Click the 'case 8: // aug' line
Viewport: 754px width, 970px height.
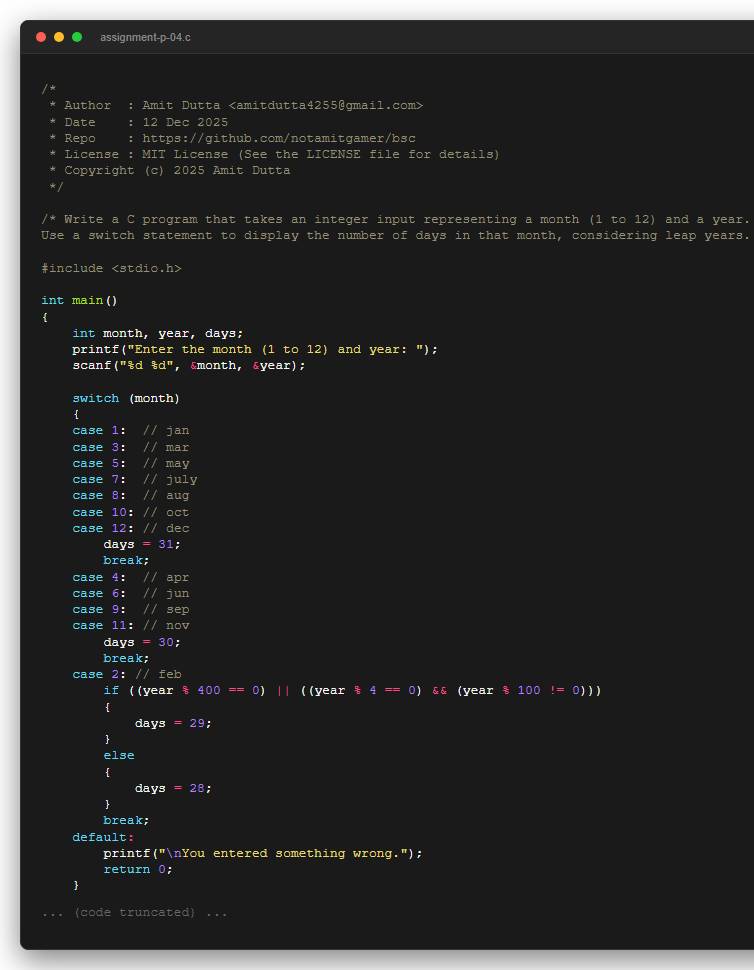tap(131, 495)
